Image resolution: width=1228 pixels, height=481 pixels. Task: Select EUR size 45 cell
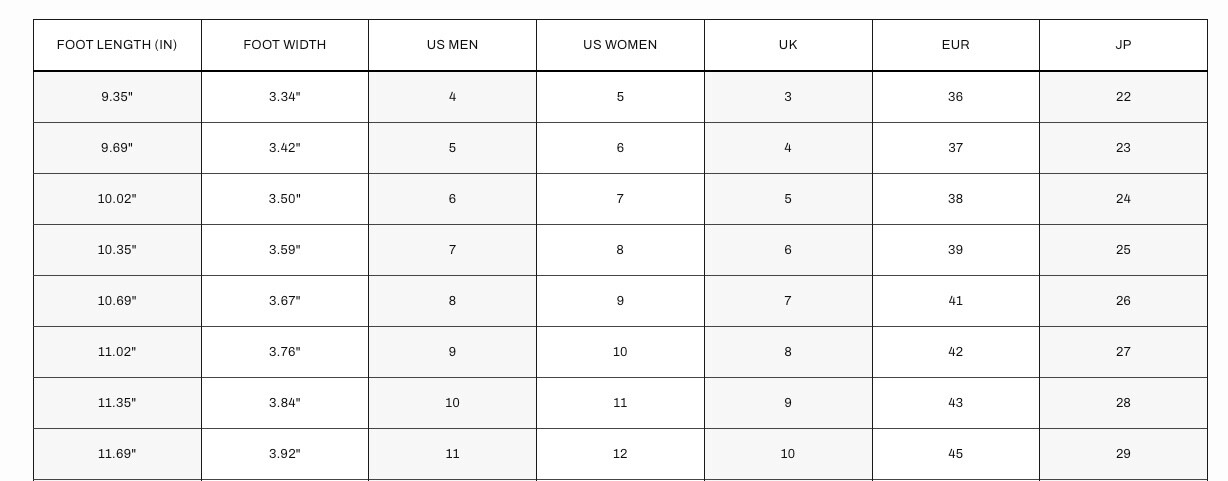tap(955, 454)
